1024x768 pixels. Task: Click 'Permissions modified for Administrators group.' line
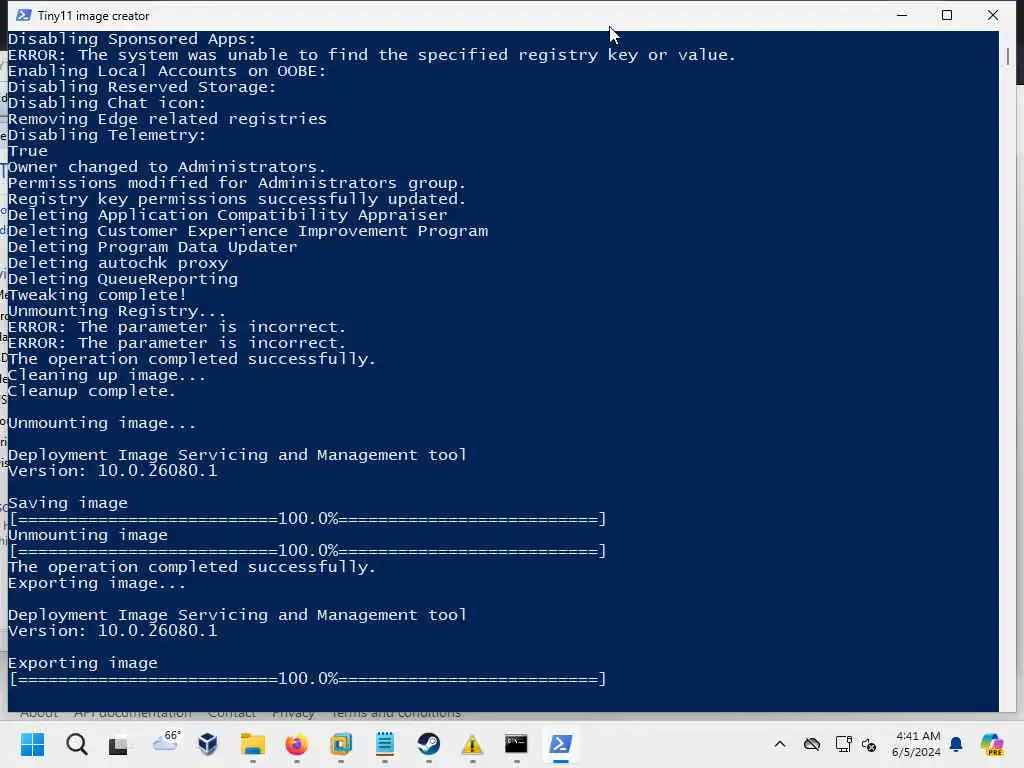(x=237, y=183)
